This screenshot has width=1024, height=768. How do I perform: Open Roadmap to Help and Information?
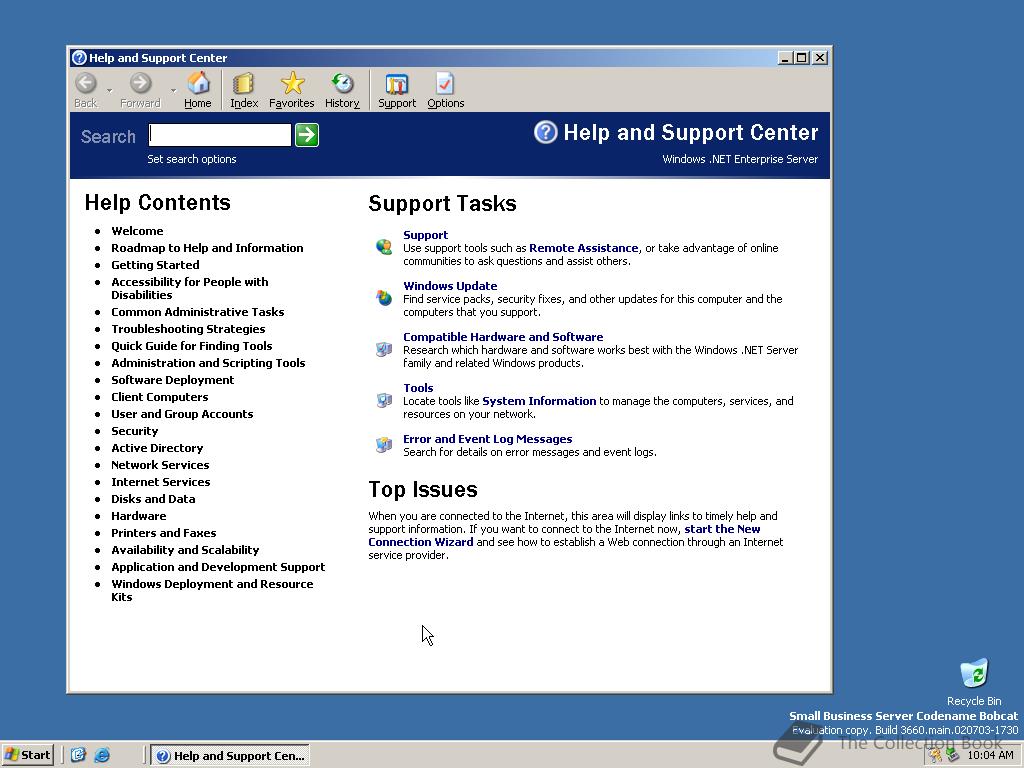[207, 248]
